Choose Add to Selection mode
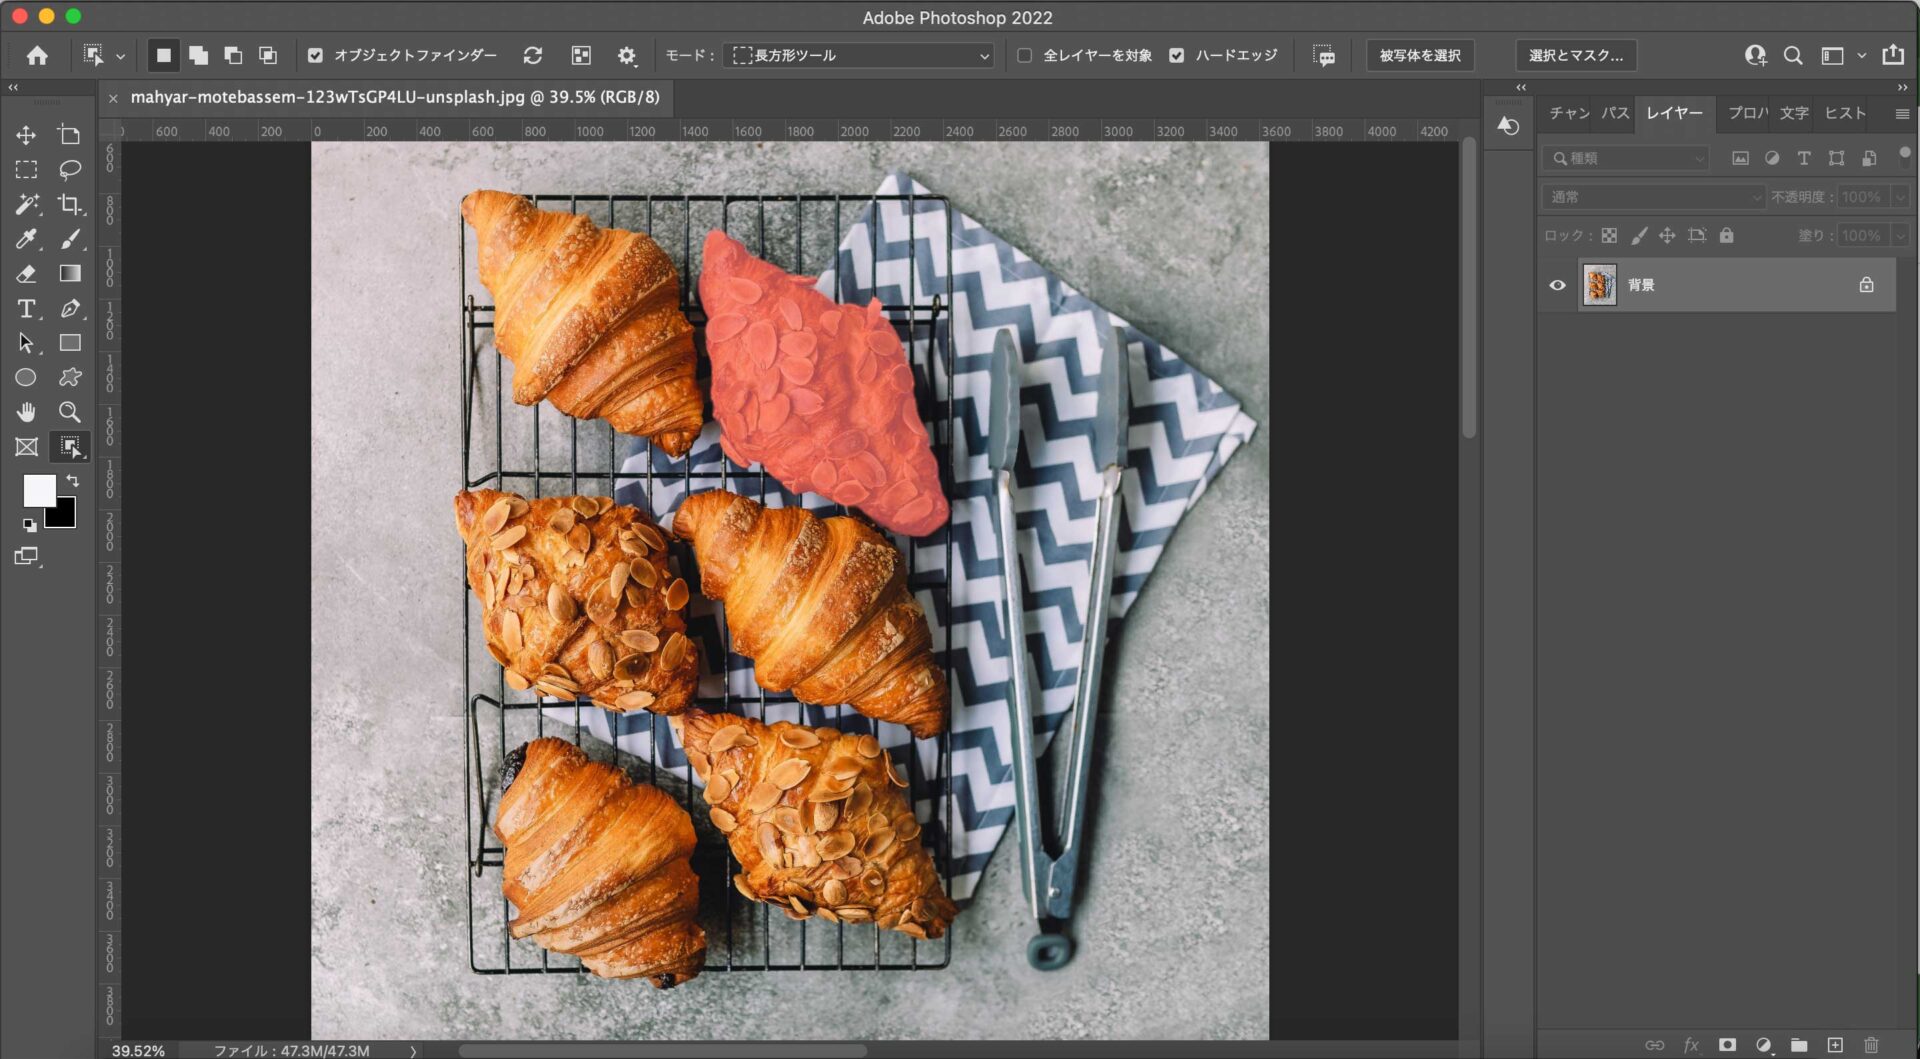The image size is (1920, 1059). [198, 56]
